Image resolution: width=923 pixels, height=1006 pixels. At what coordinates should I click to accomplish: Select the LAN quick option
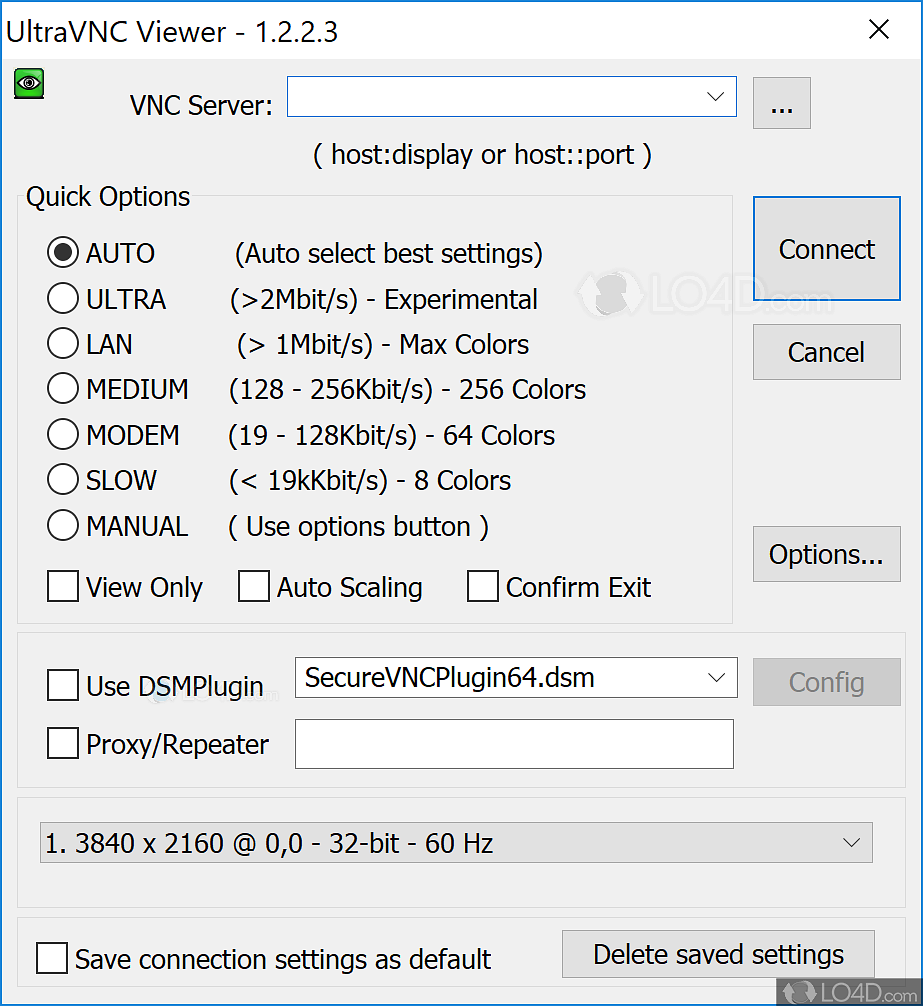63,344
